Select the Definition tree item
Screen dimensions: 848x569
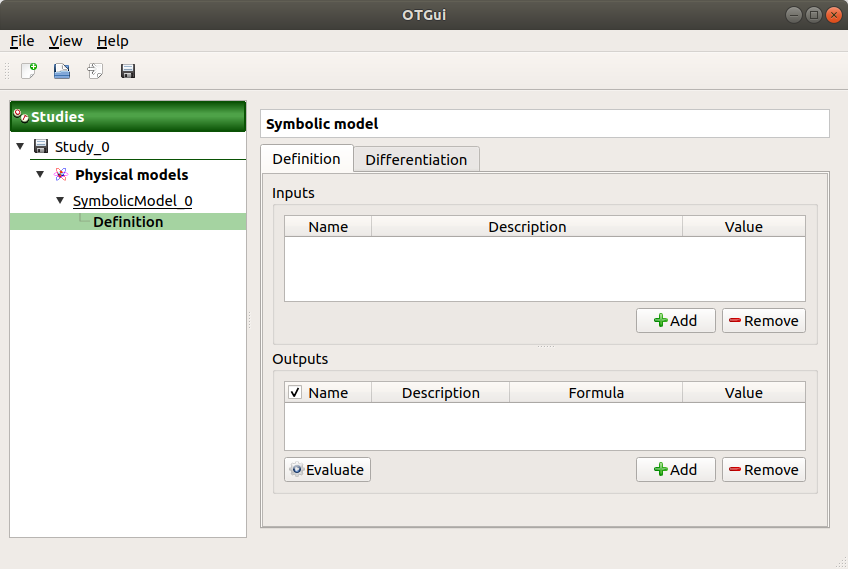128,222
